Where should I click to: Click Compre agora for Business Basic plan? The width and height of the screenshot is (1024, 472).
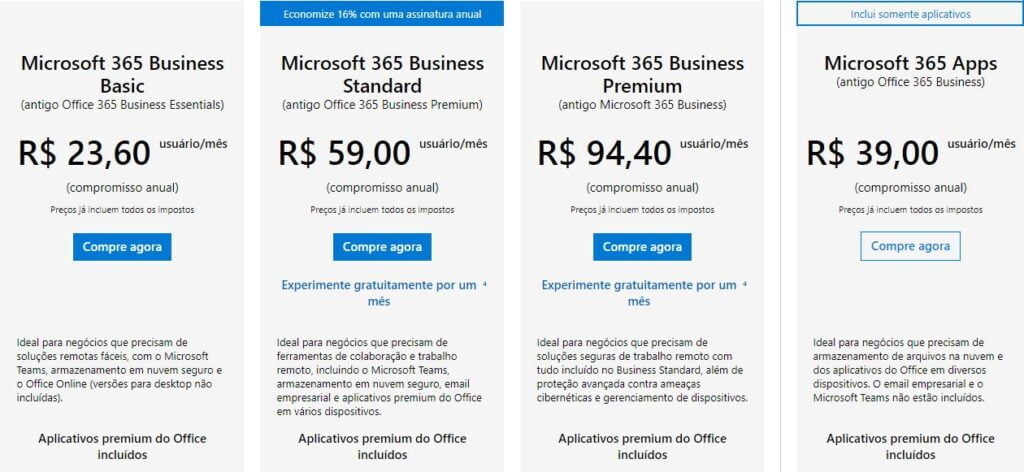coord(122,247)
